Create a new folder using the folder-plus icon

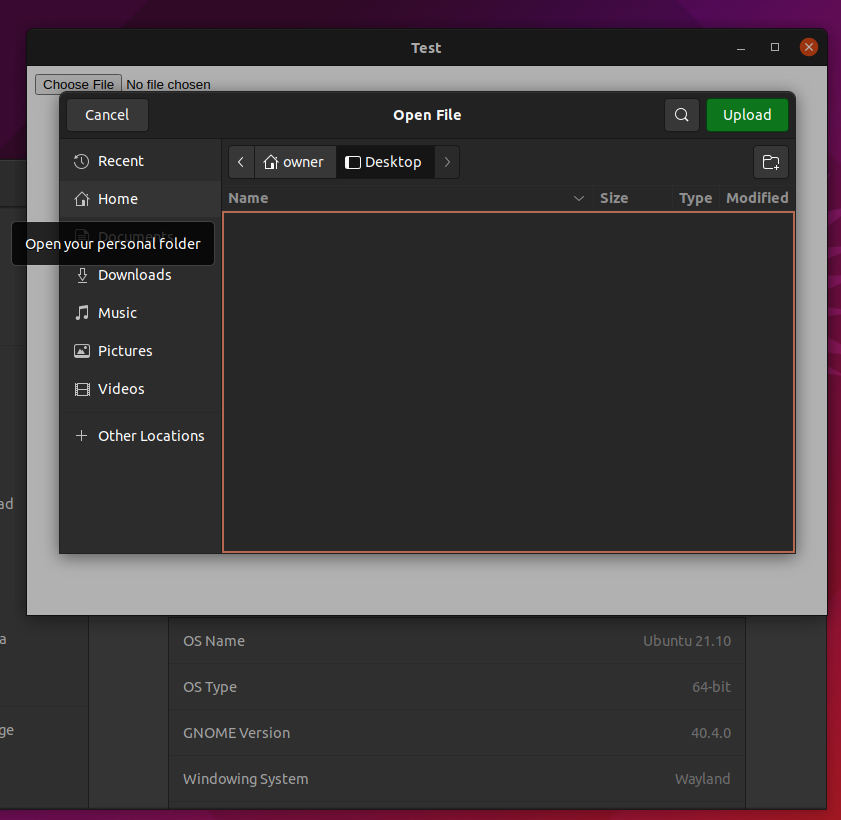click(x=771, y=162)
